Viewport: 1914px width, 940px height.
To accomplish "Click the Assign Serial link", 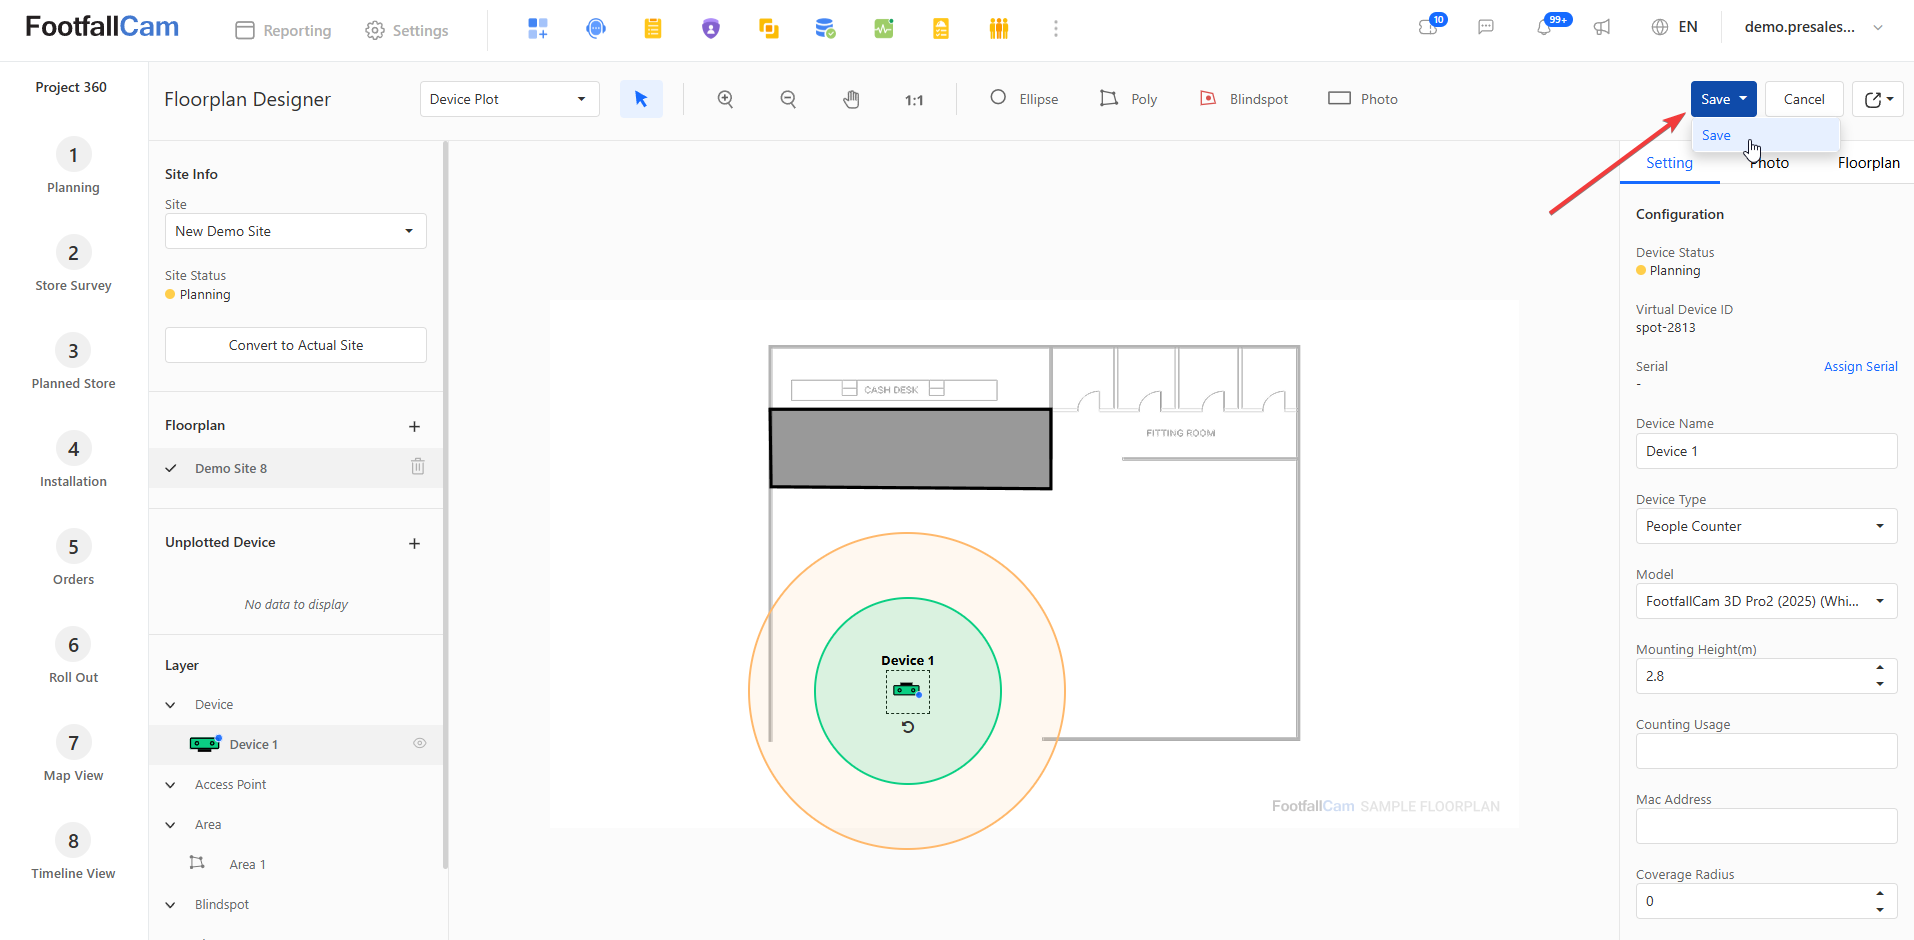I will point(1860,366).
